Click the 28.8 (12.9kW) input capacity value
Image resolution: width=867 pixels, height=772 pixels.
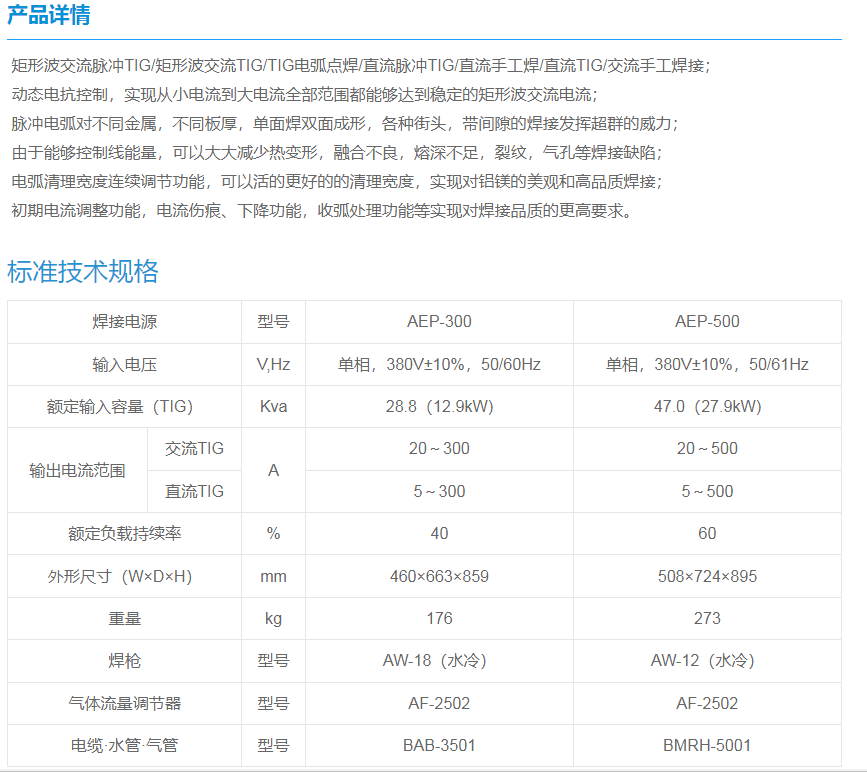coord(439,407)
